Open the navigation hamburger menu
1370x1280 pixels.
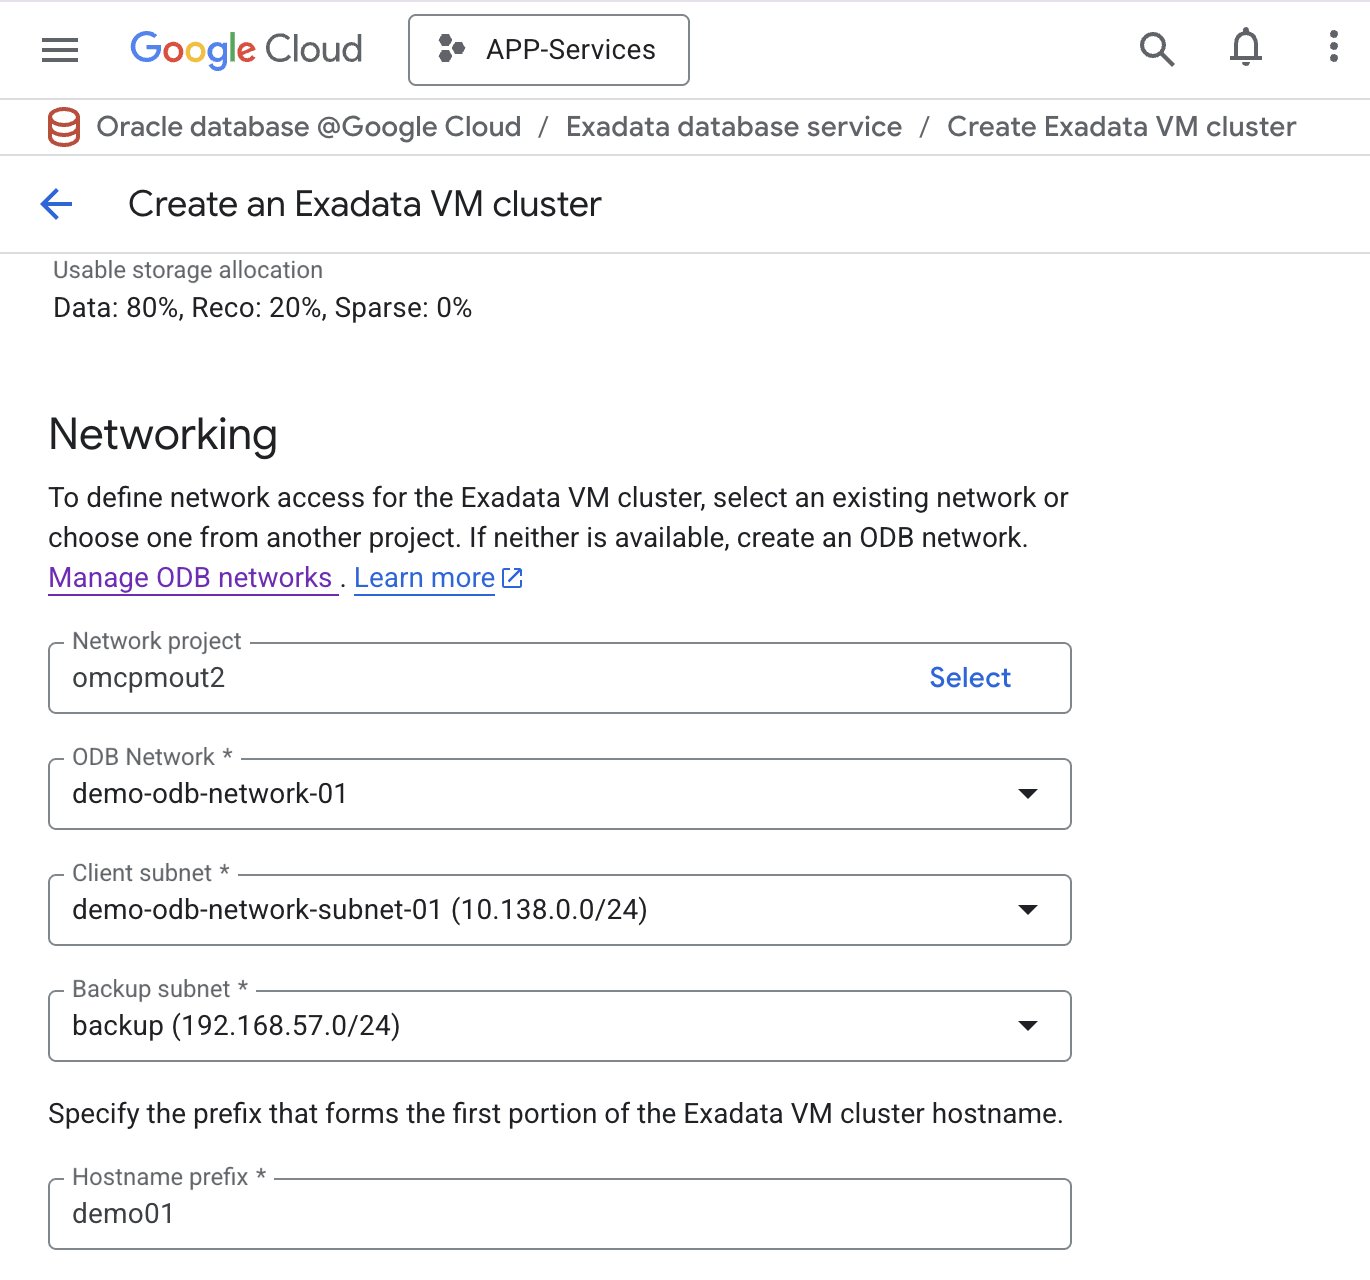(59, 49)
